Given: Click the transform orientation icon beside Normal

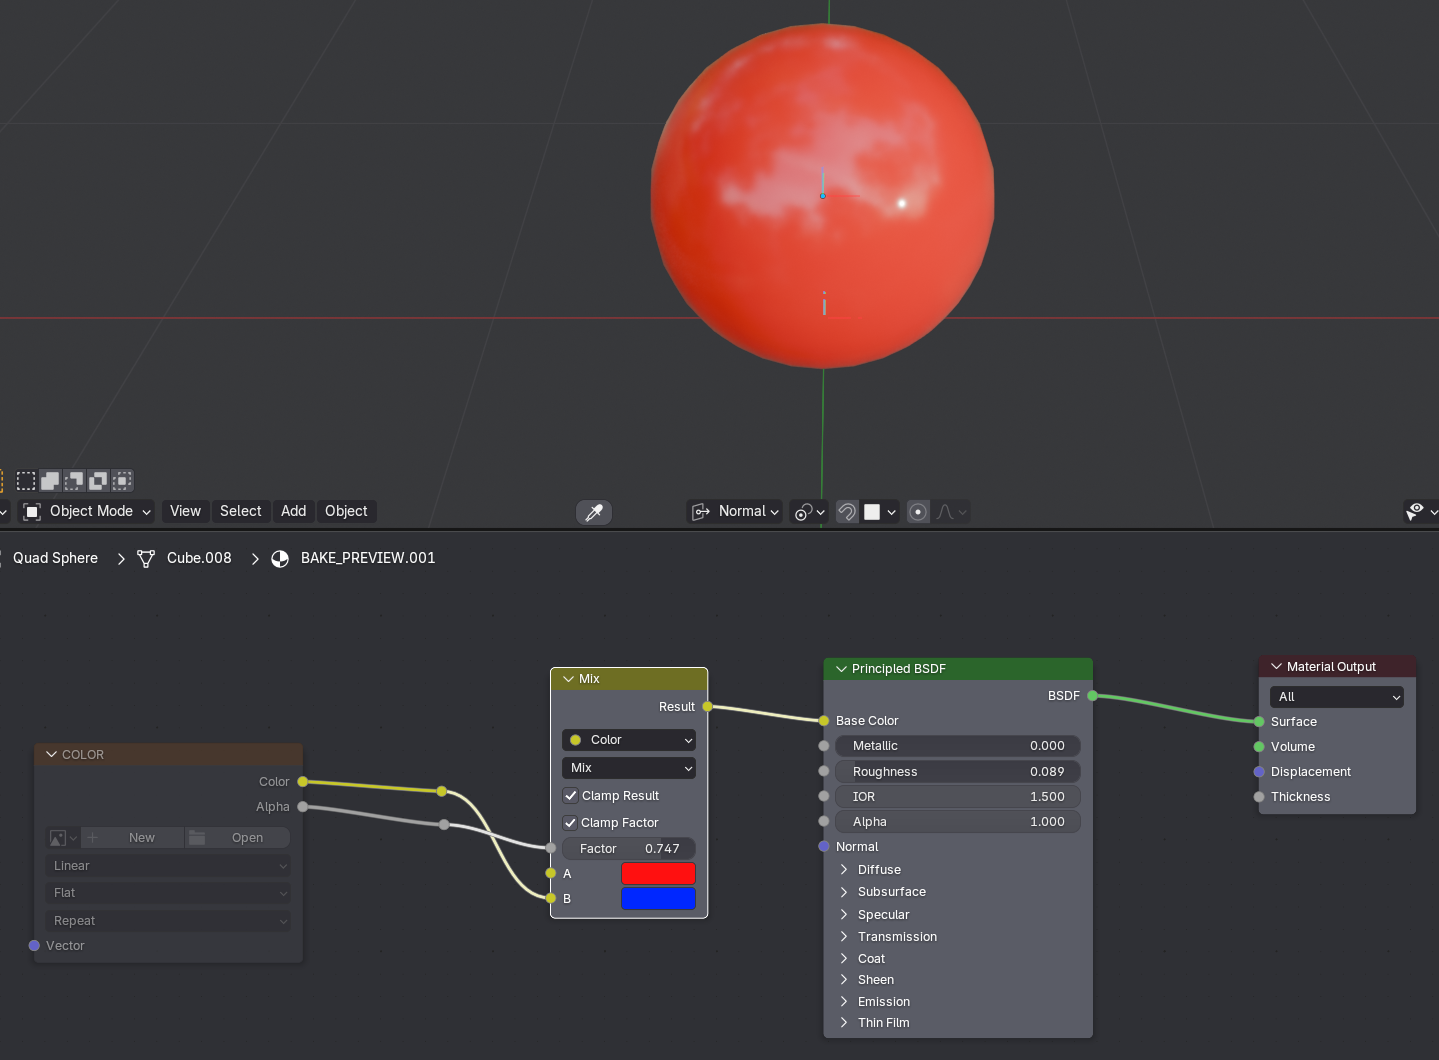Looking at the screenshot, I should tap(701, 512).
